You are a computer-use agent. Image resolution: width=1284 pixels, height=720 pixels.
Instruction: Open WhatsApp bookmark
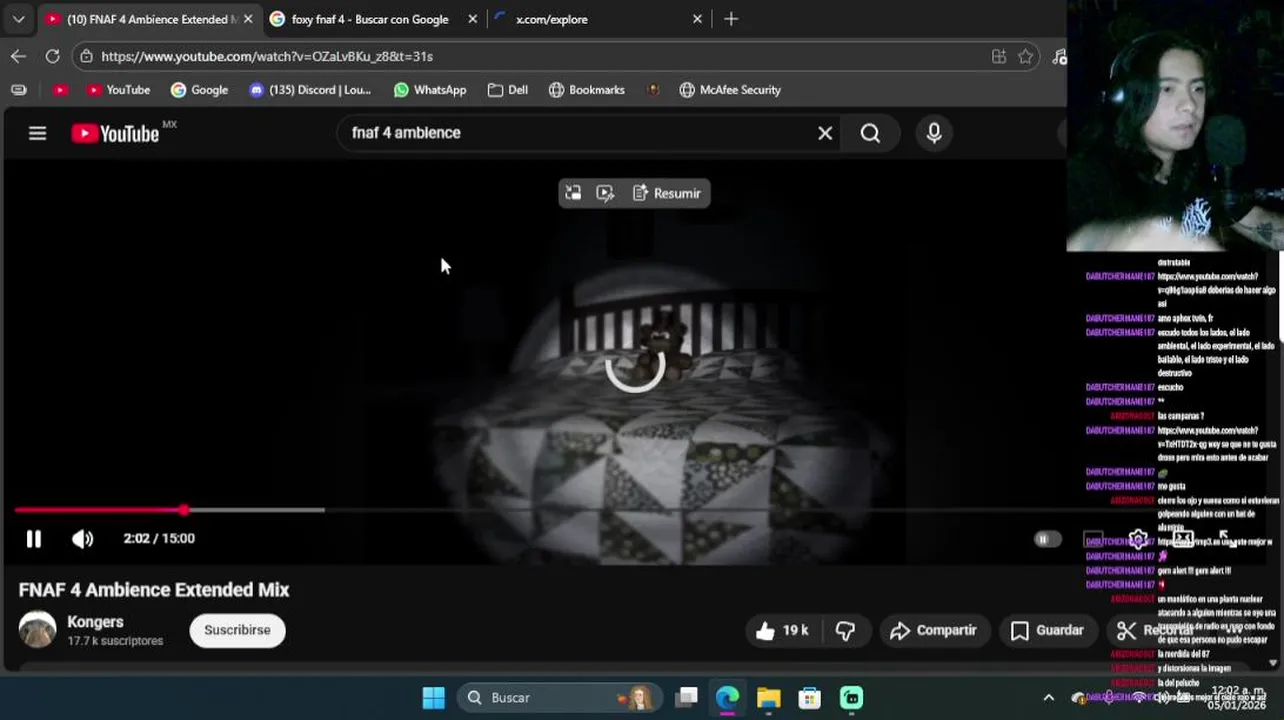tap(430, 90)
